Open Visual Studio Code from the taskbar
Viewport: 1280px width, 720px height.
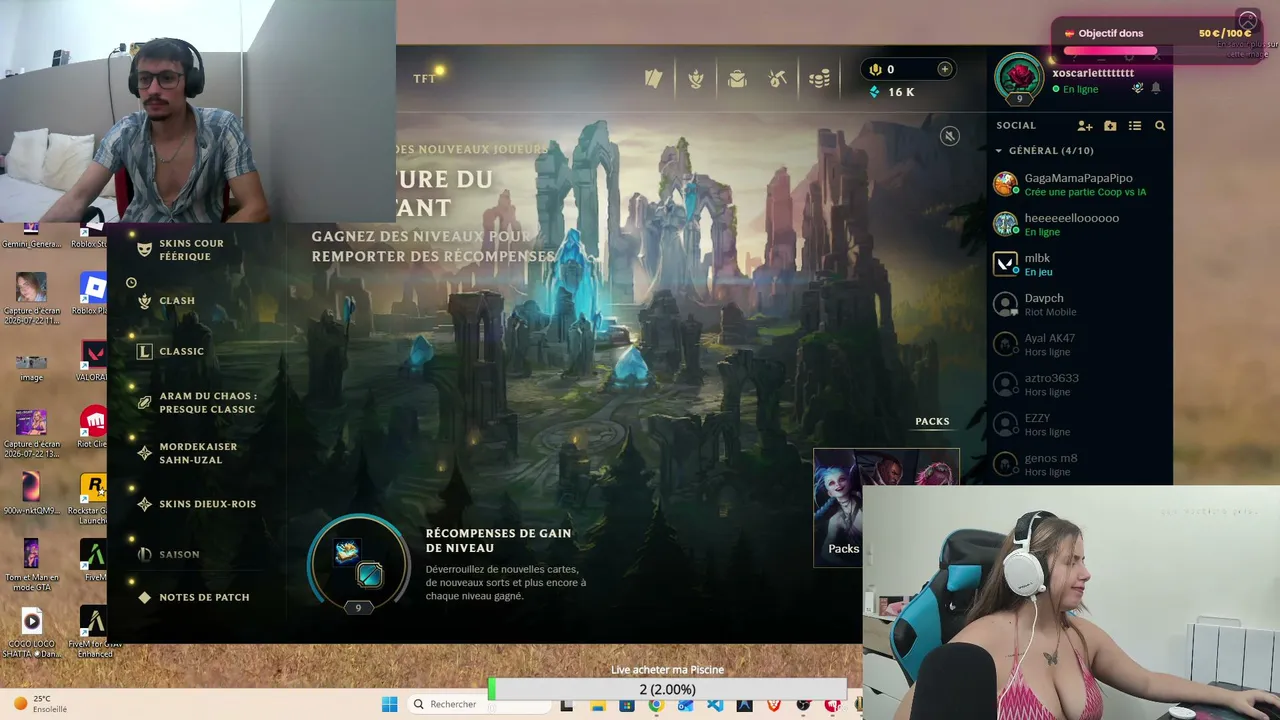tap(715, 705)
